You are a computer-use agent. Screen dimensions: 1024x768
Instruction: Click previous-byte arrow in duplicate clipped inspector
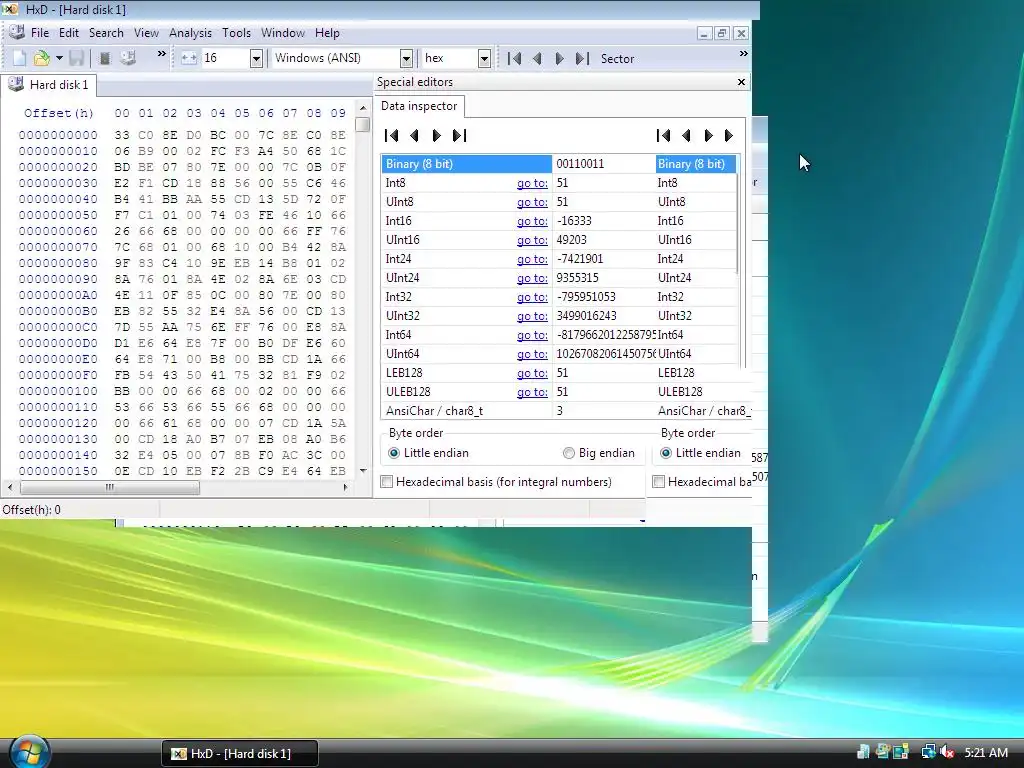[x=686, y=135]
